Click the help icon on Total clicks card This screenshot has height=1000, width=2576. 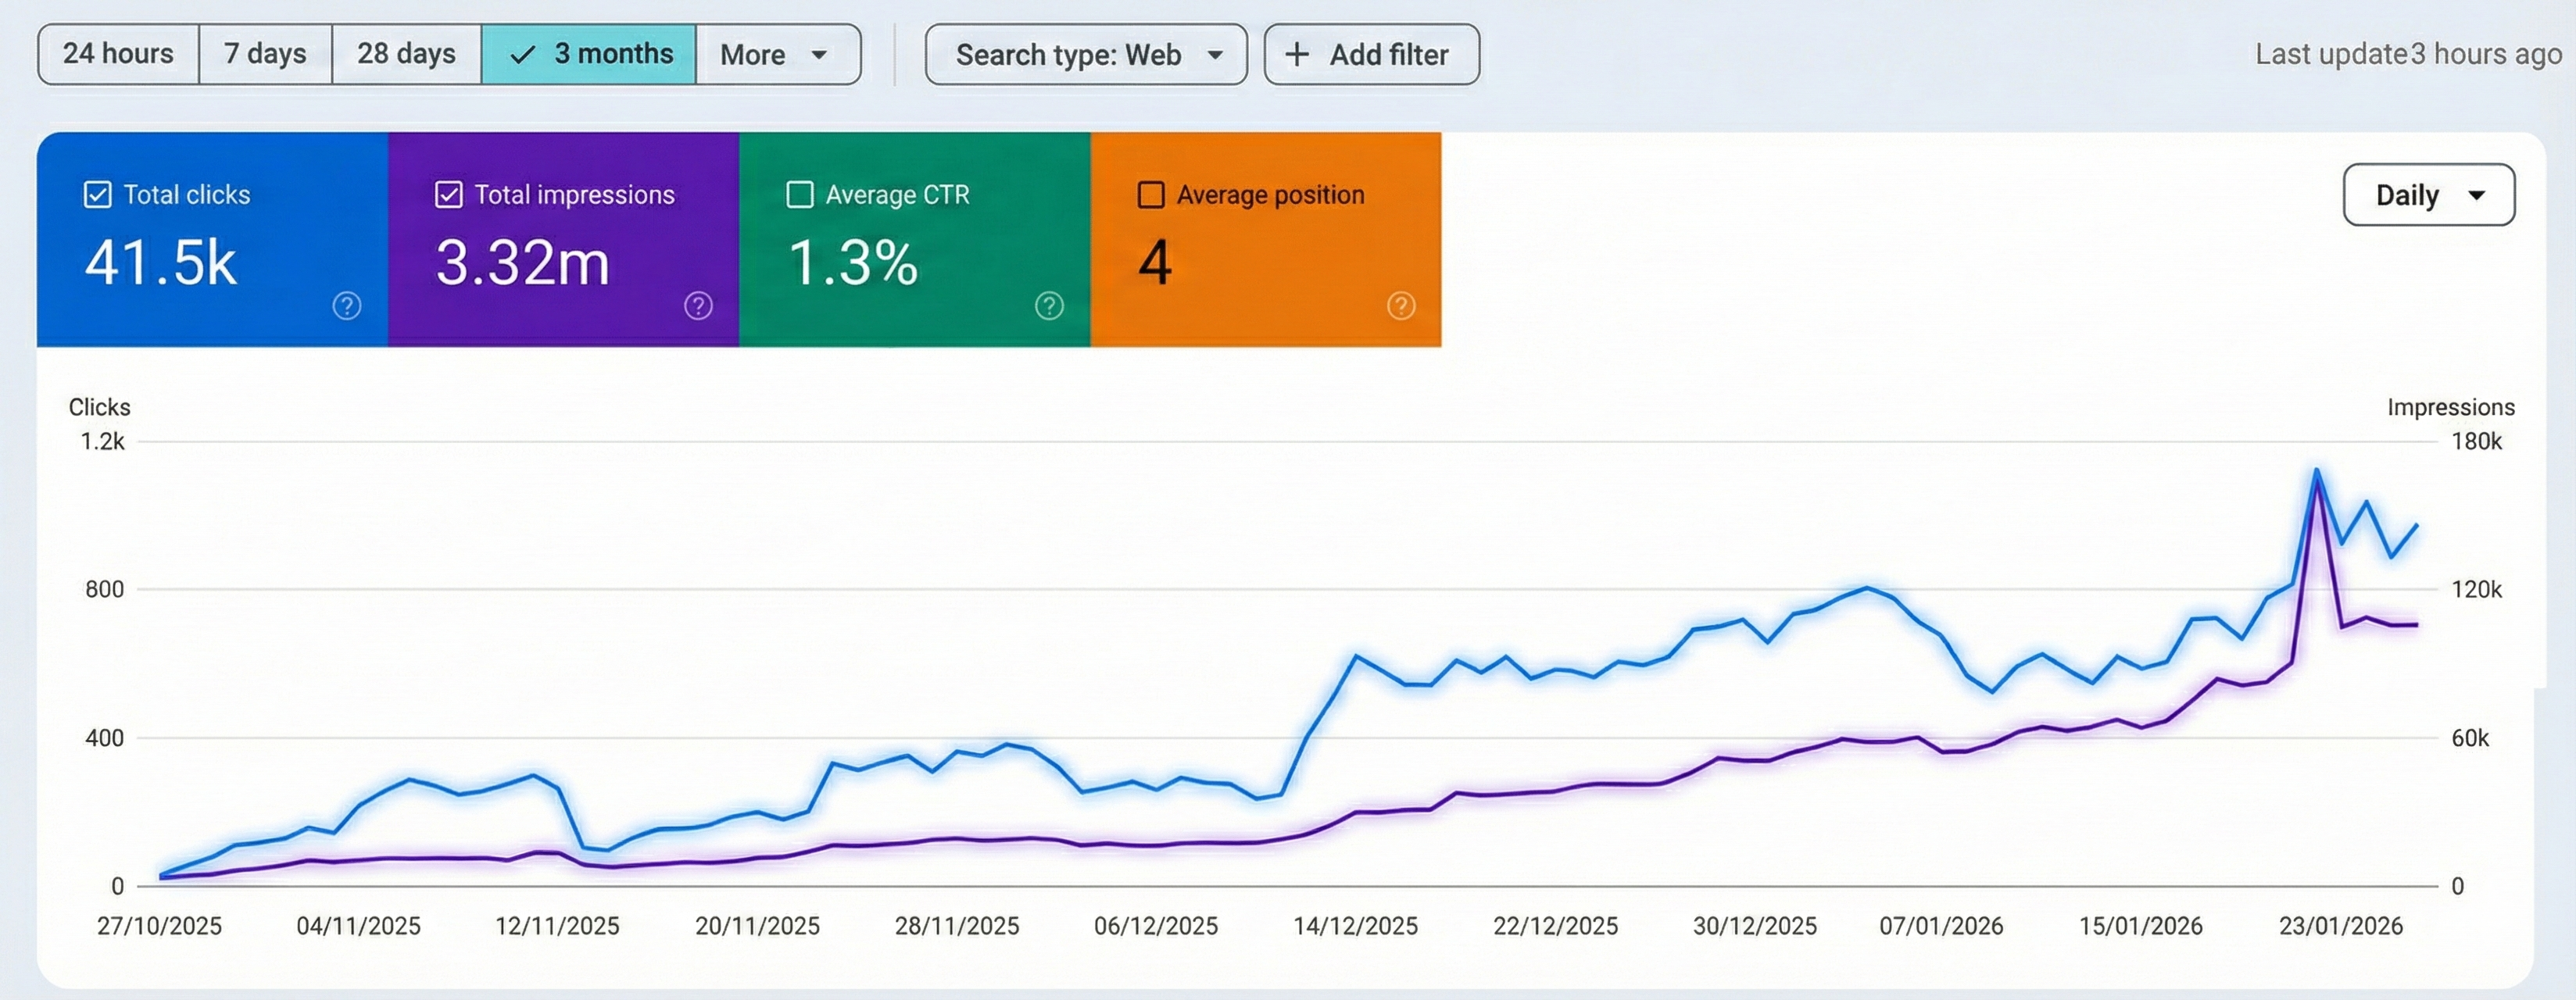(x=346, y=307)
